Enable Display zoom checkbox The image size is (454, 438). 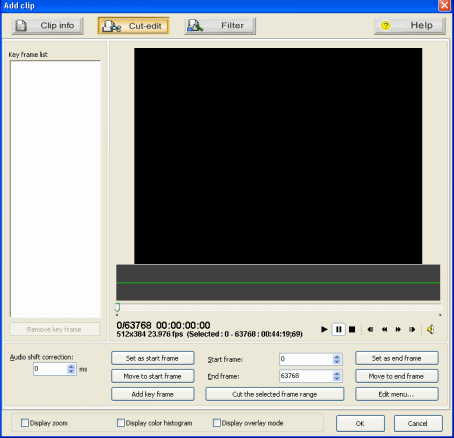point(25,423)
